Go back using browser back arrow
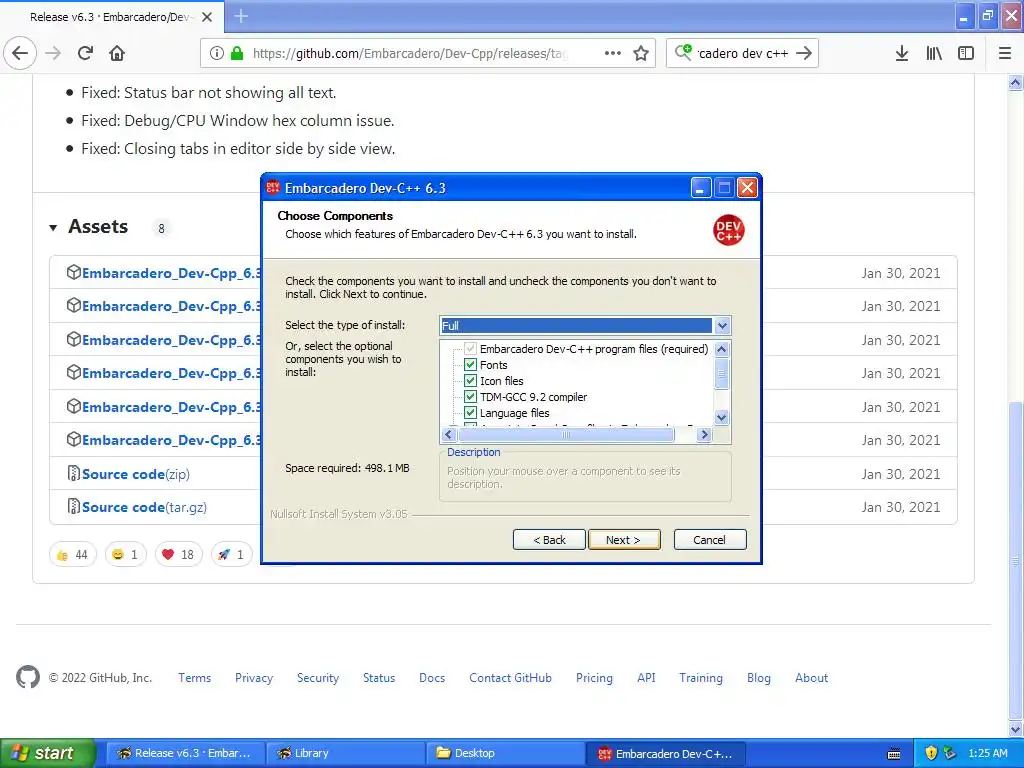The image size is (1024, 768). (x=20, y=53)
